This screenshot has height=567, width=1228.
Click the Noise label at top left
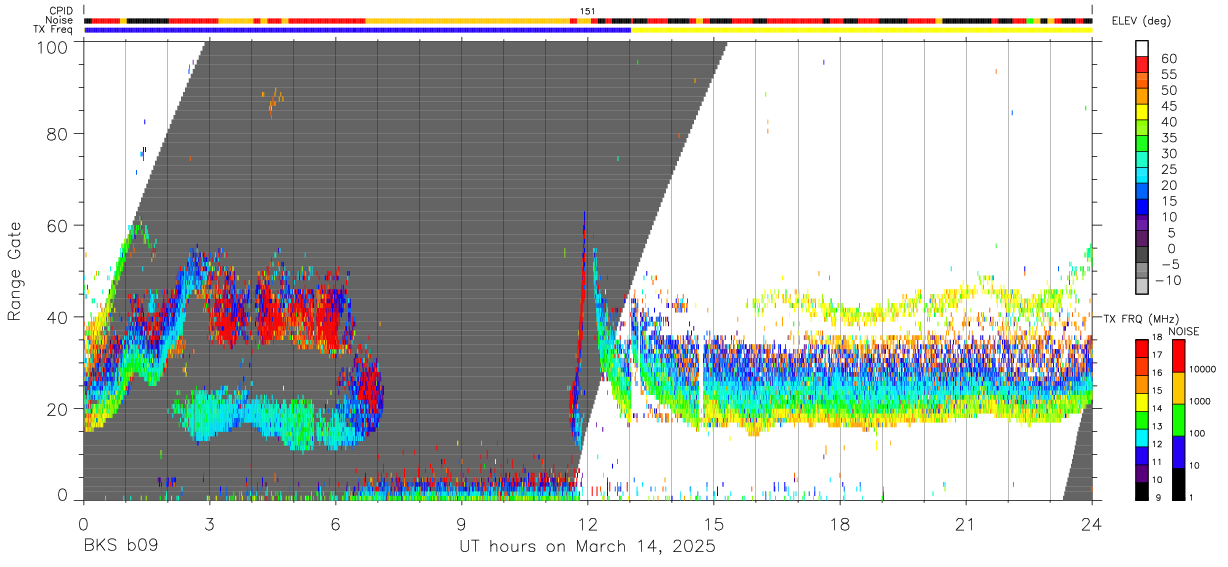pos(60,20)
